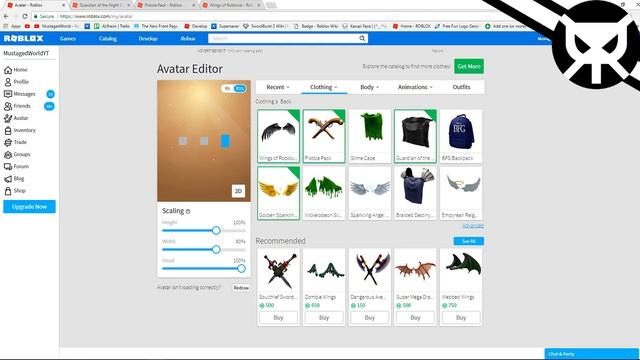The height and width of the screenshot is (360, 640).
Task: Buy the Super Mega Dragon wings
Action: point(416,318)
